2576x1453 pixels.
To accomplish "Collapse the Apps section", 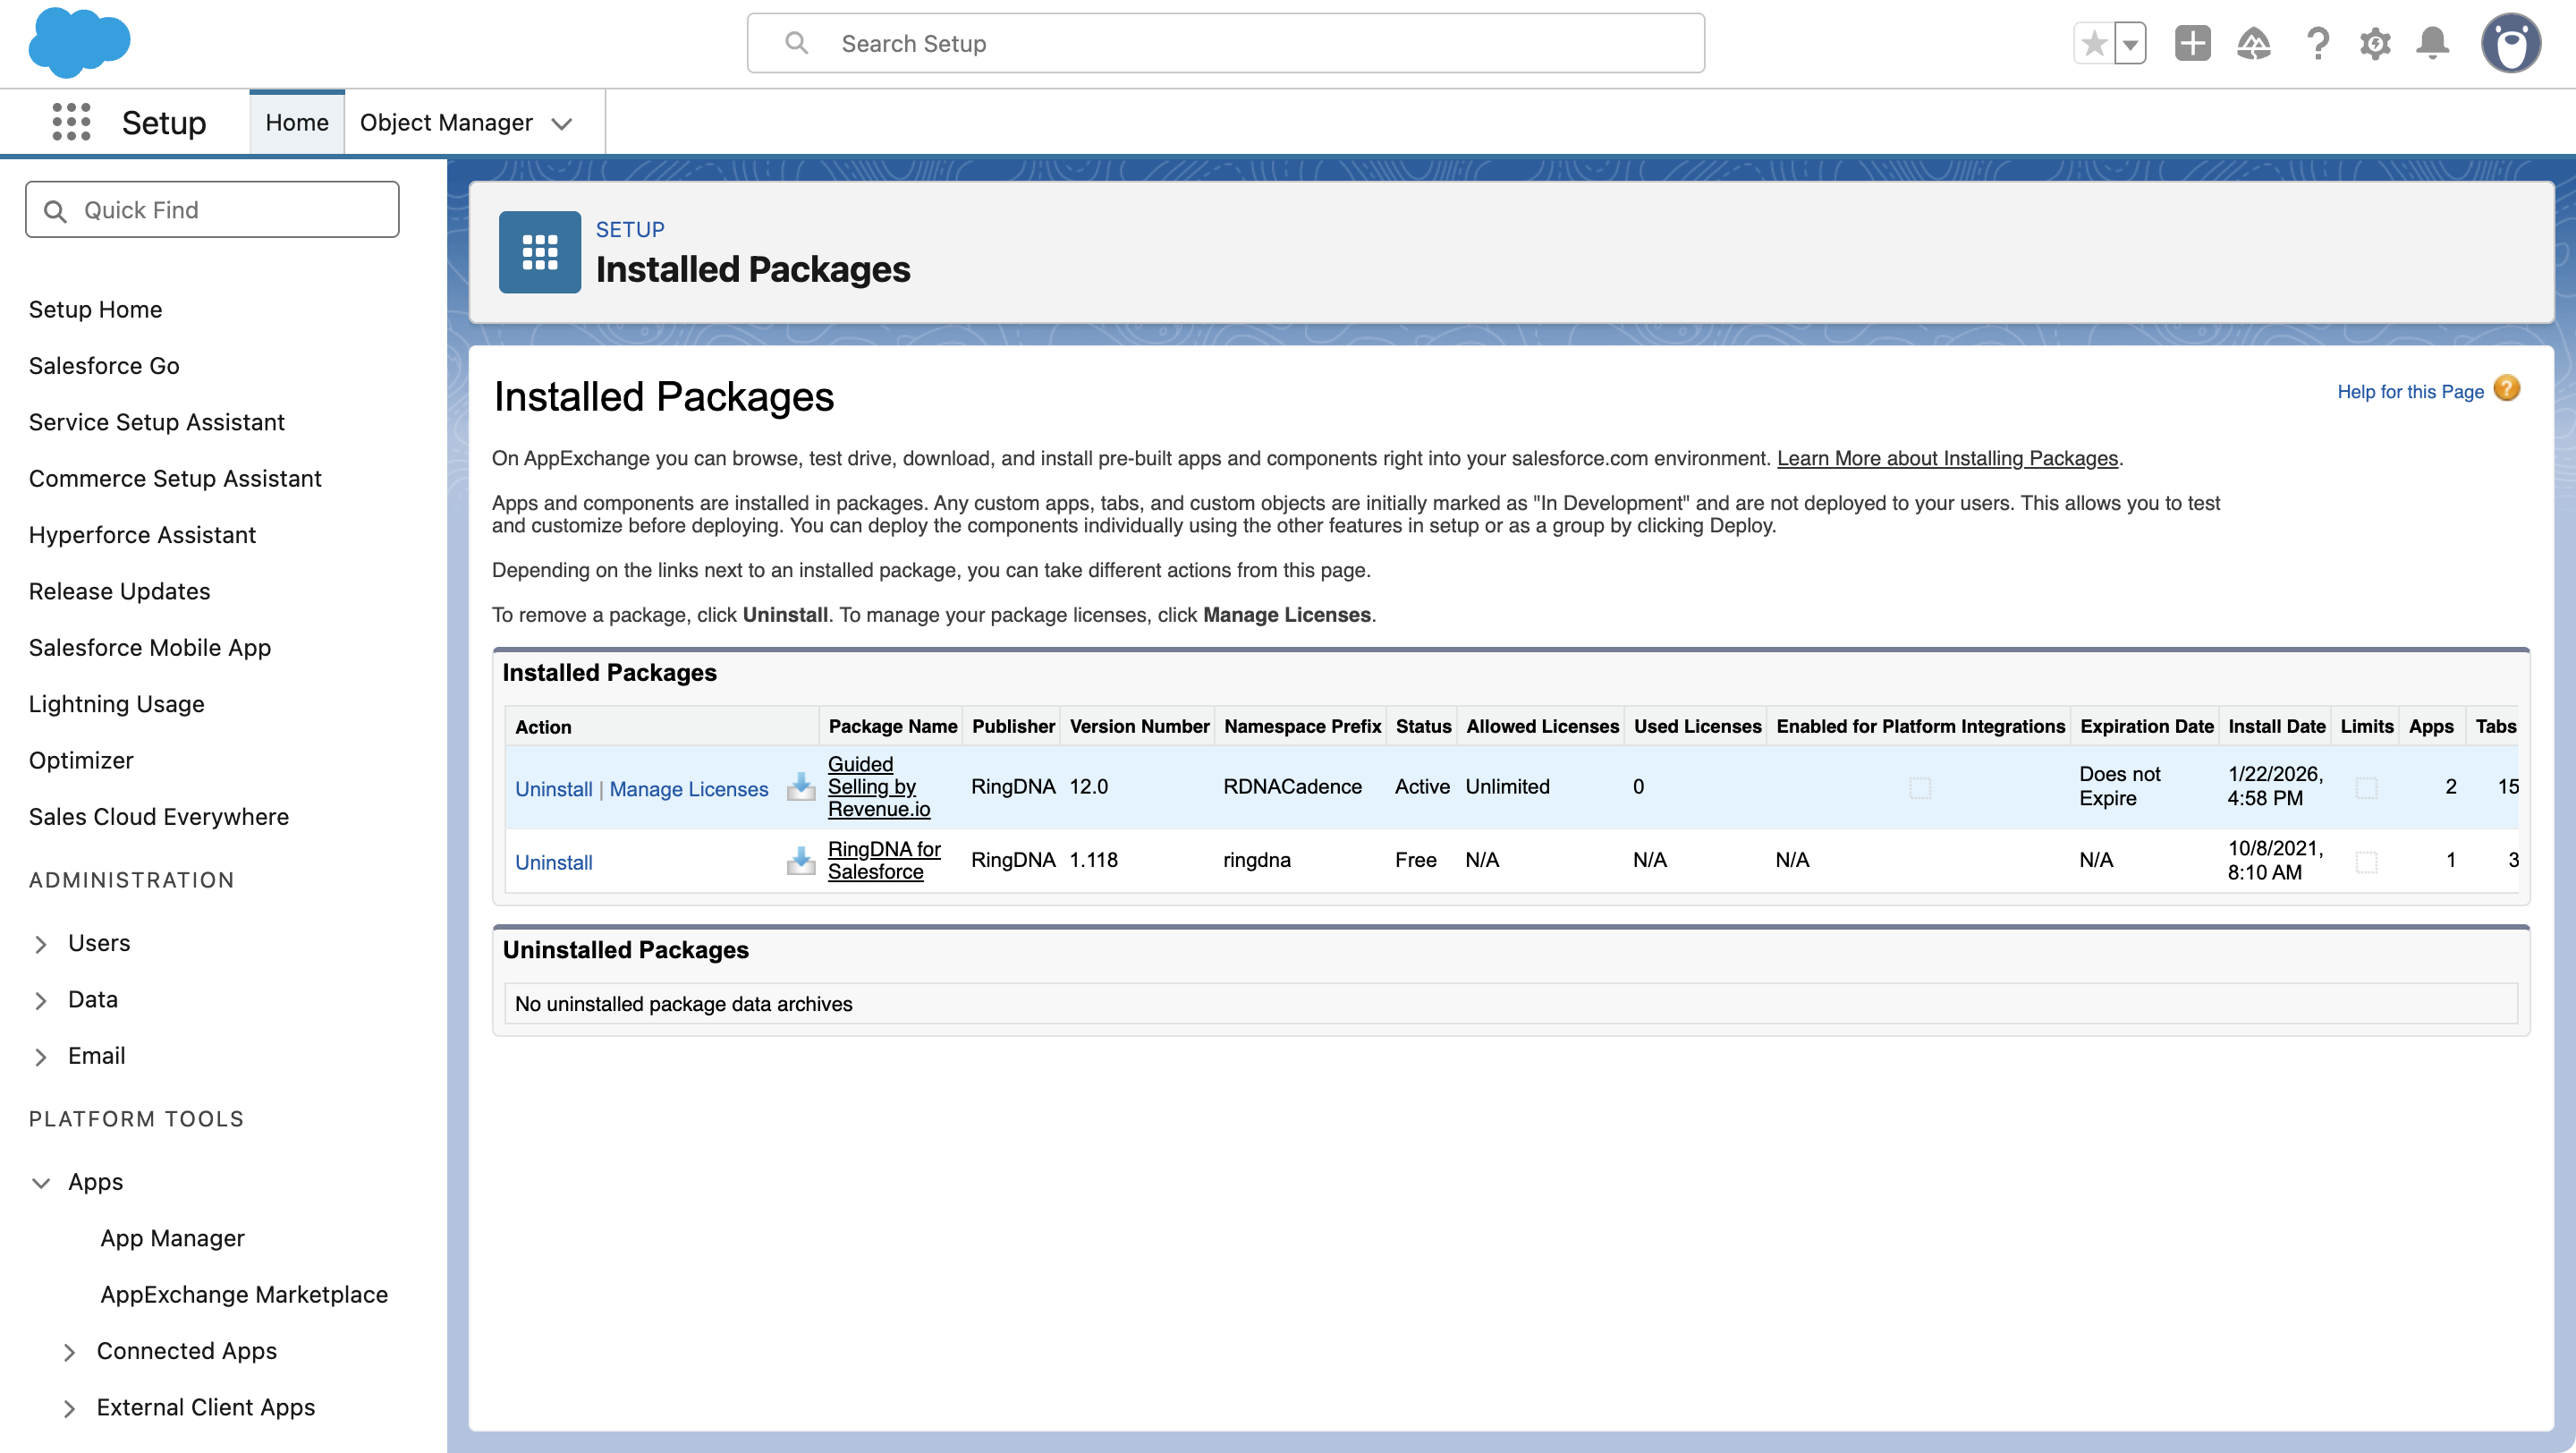I will pos(41,1183).
